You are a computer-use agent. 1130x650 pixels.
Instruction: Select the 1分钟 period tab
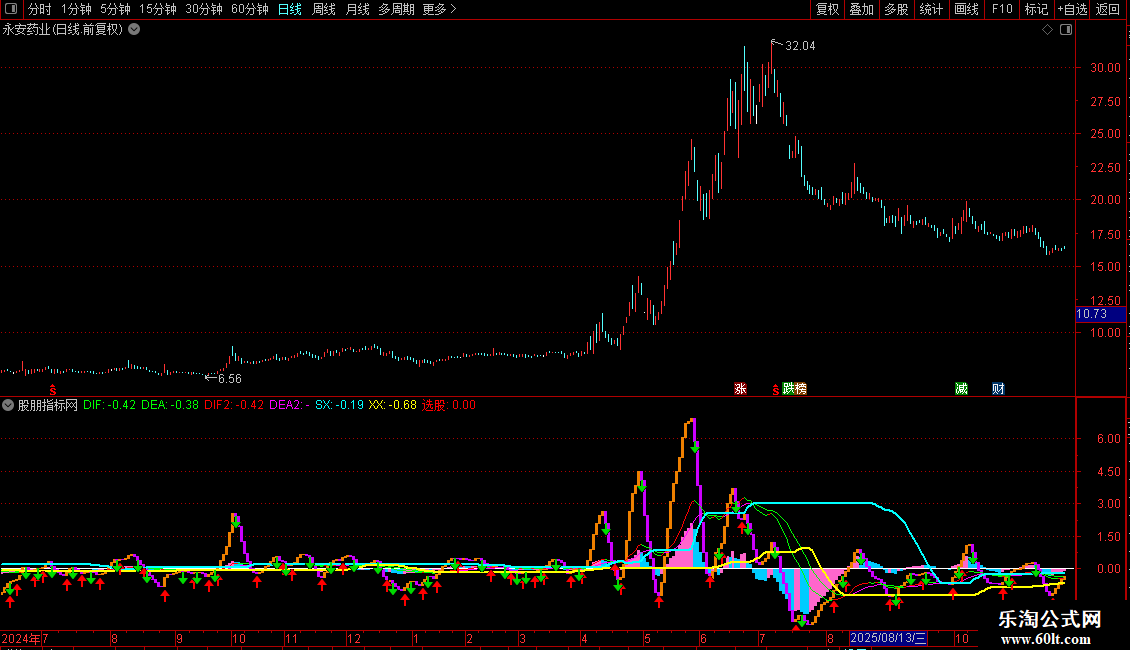pos(76,9)
